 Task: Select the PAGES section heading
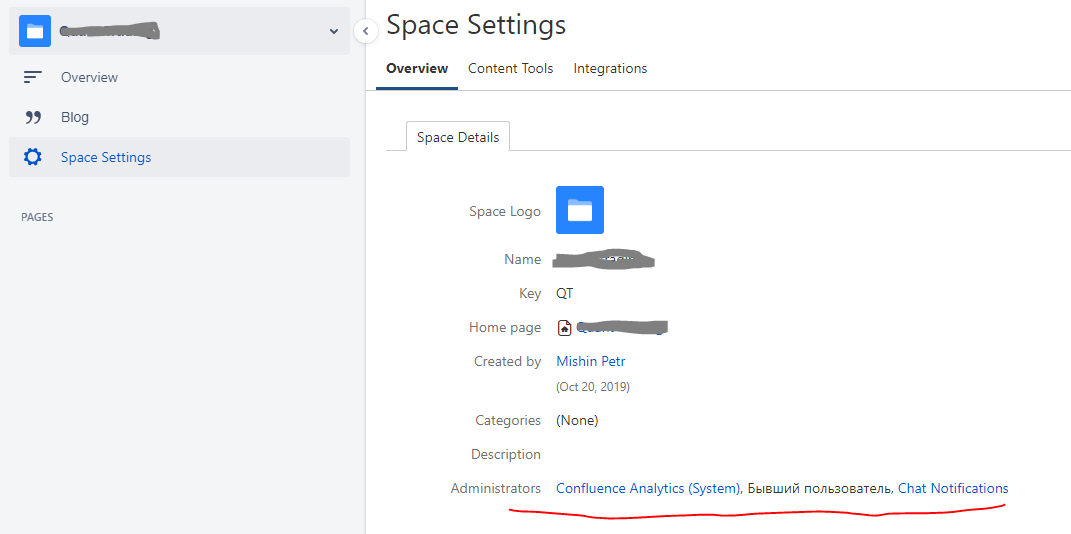37,217
